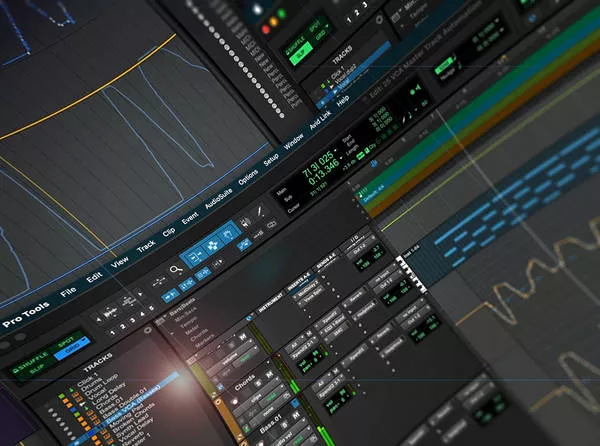This screenshot has width=600, height=446.
Task: Enable SPOT mode in the back window
Action: 314,26
